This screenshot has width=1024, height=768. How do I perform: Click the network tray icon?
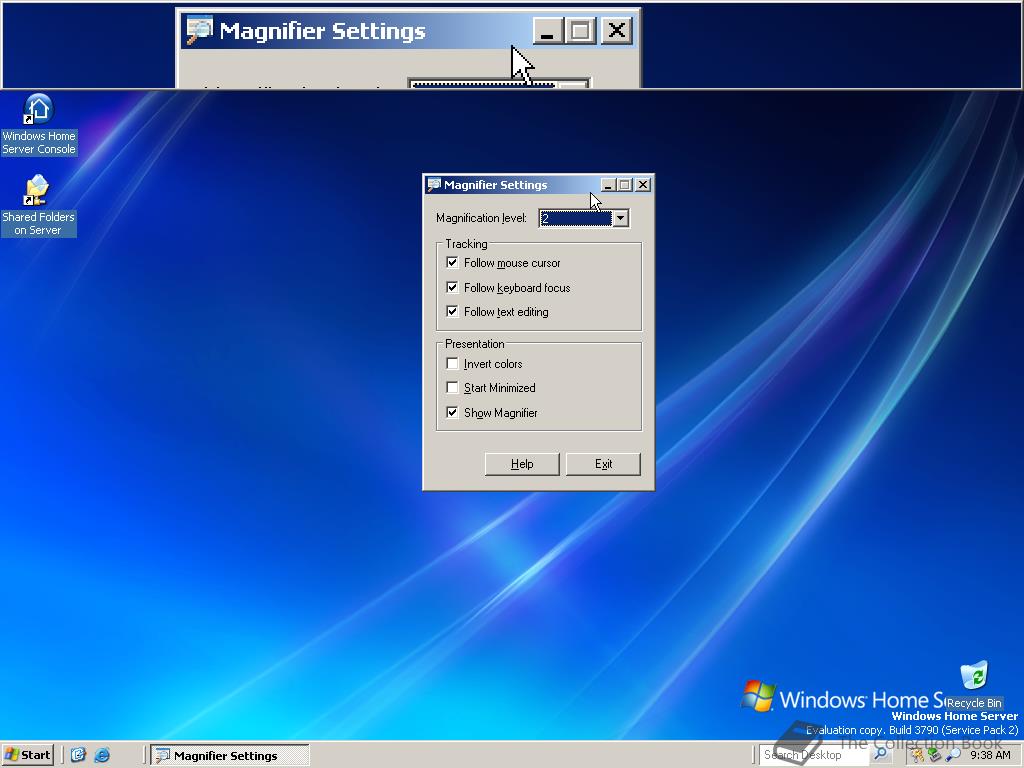(x=935, y=755)
